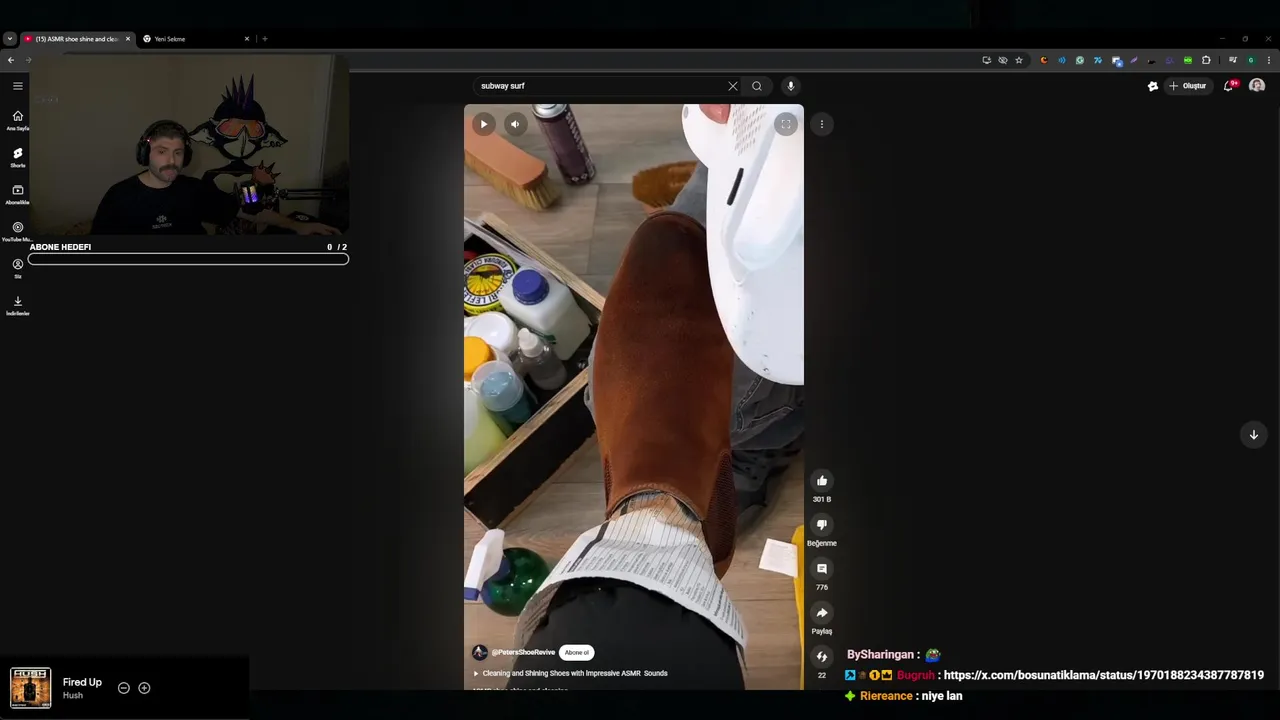1280x720 pixels.
Task: Click the BySharingan username in chat
Action: pos(881,654)
